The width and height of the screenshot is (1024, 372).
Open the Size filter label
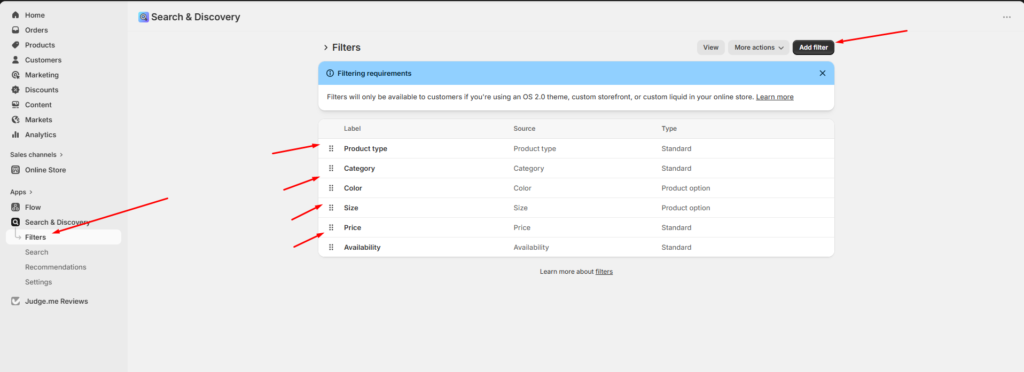pyautogui.click(x=351, y=208)
